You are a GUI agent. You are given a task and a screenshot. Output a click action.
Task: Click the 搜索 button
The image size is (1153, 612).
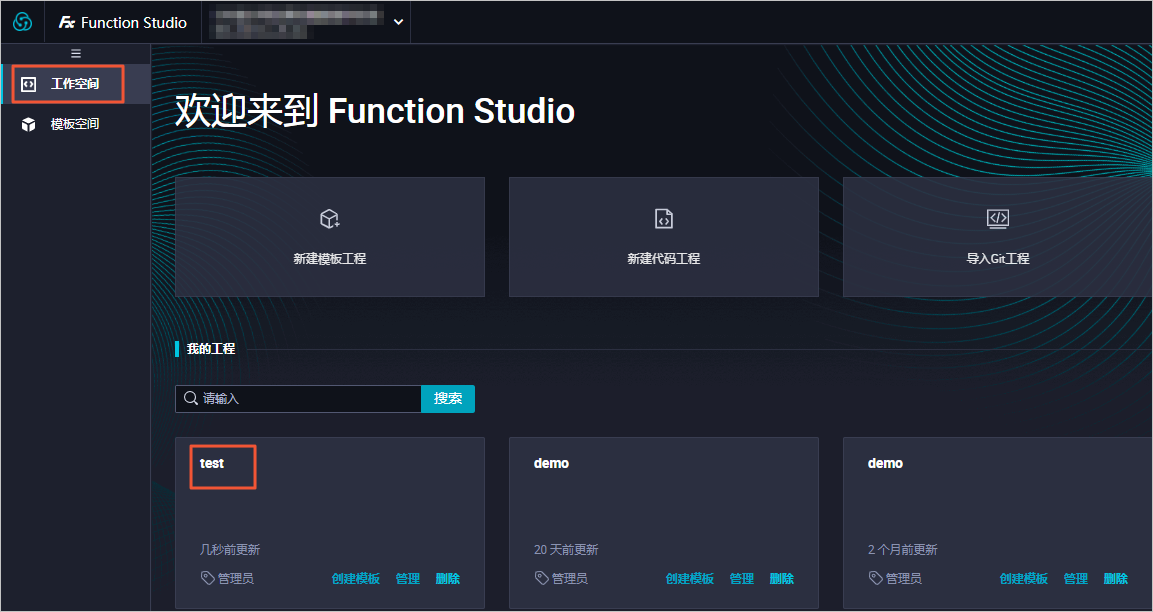(x=448, y=399)
